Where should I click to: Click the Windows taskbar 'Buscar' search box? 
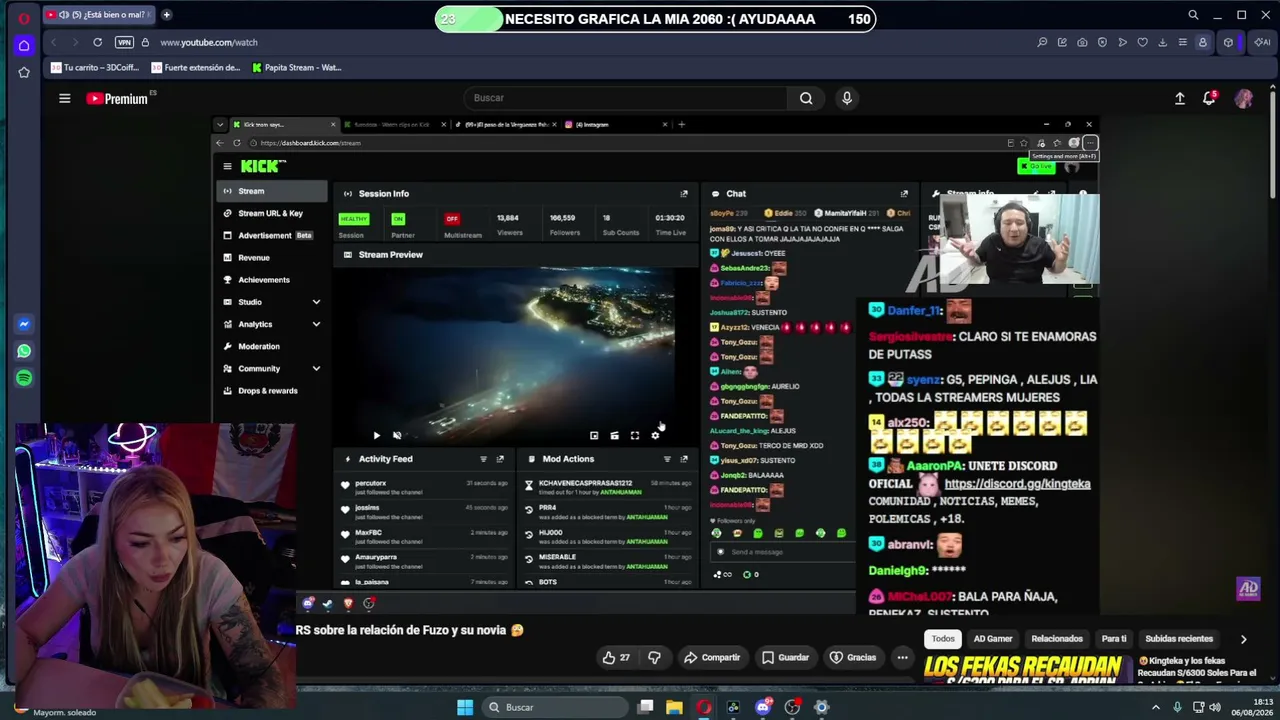click(x=555, y=707)
